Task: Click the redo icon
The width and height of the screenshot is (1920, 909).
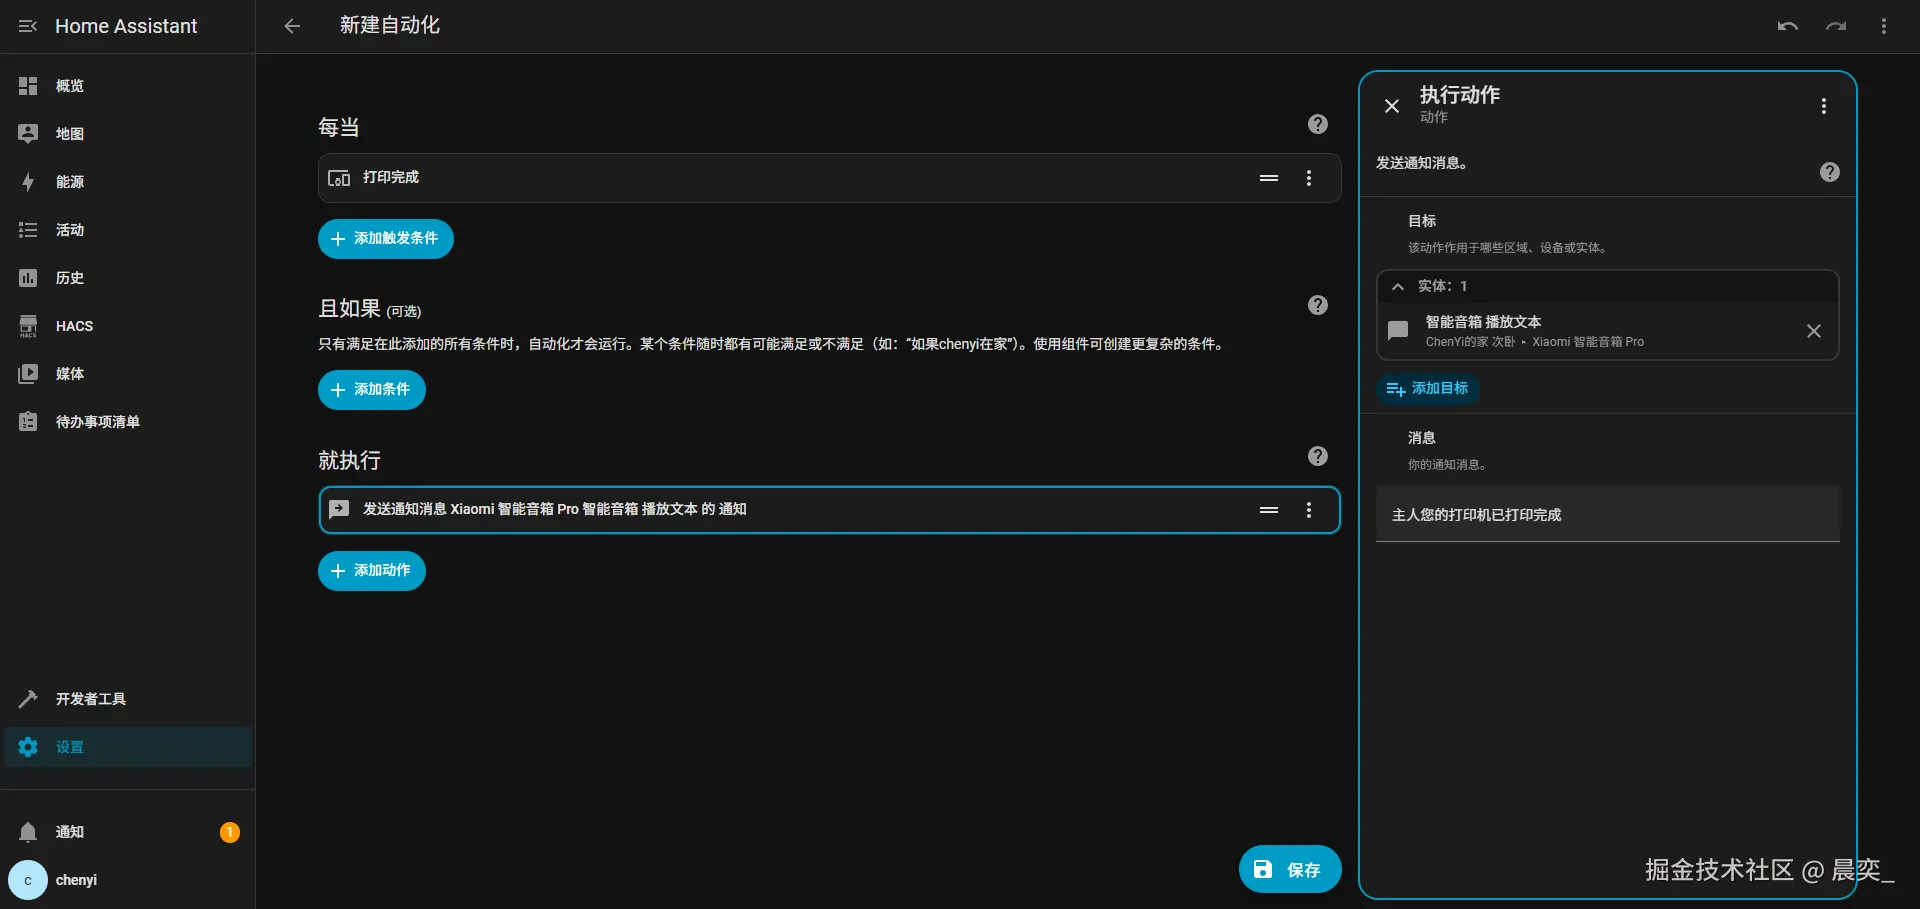Action: tap(1836, 26)
